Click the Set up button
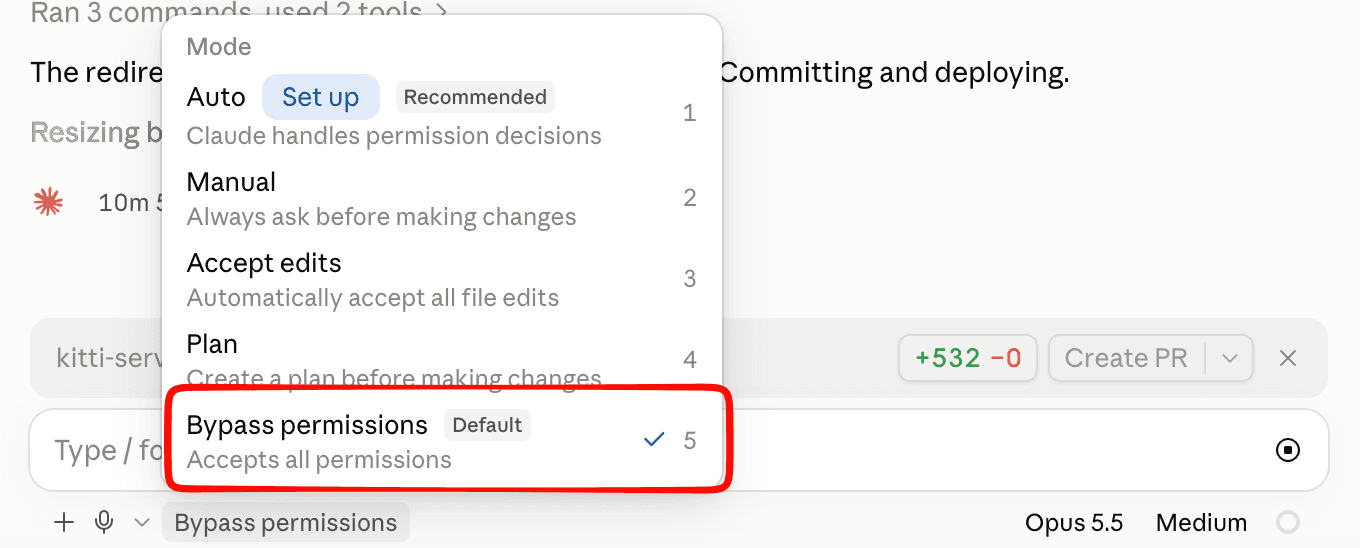Screen dimensions: 1360x548 [321, 97]
